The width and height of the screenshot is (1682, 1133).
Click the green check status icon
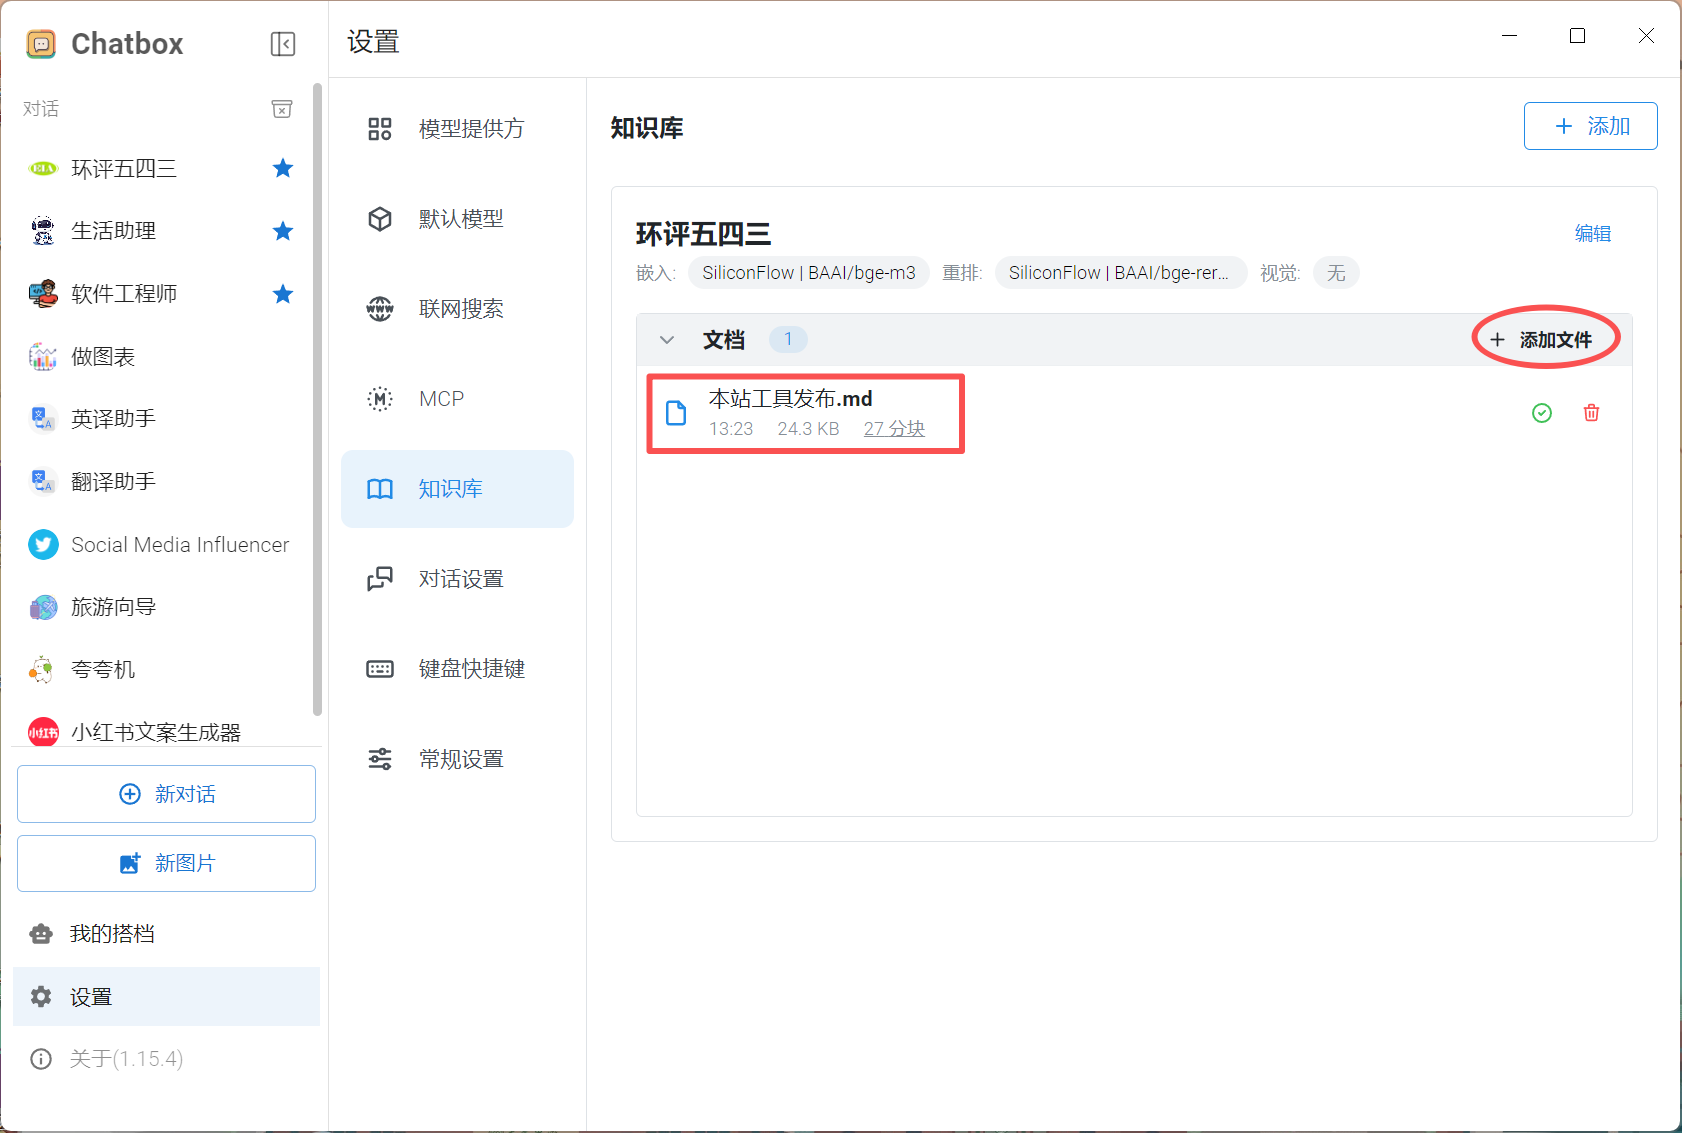(1542, 413)
